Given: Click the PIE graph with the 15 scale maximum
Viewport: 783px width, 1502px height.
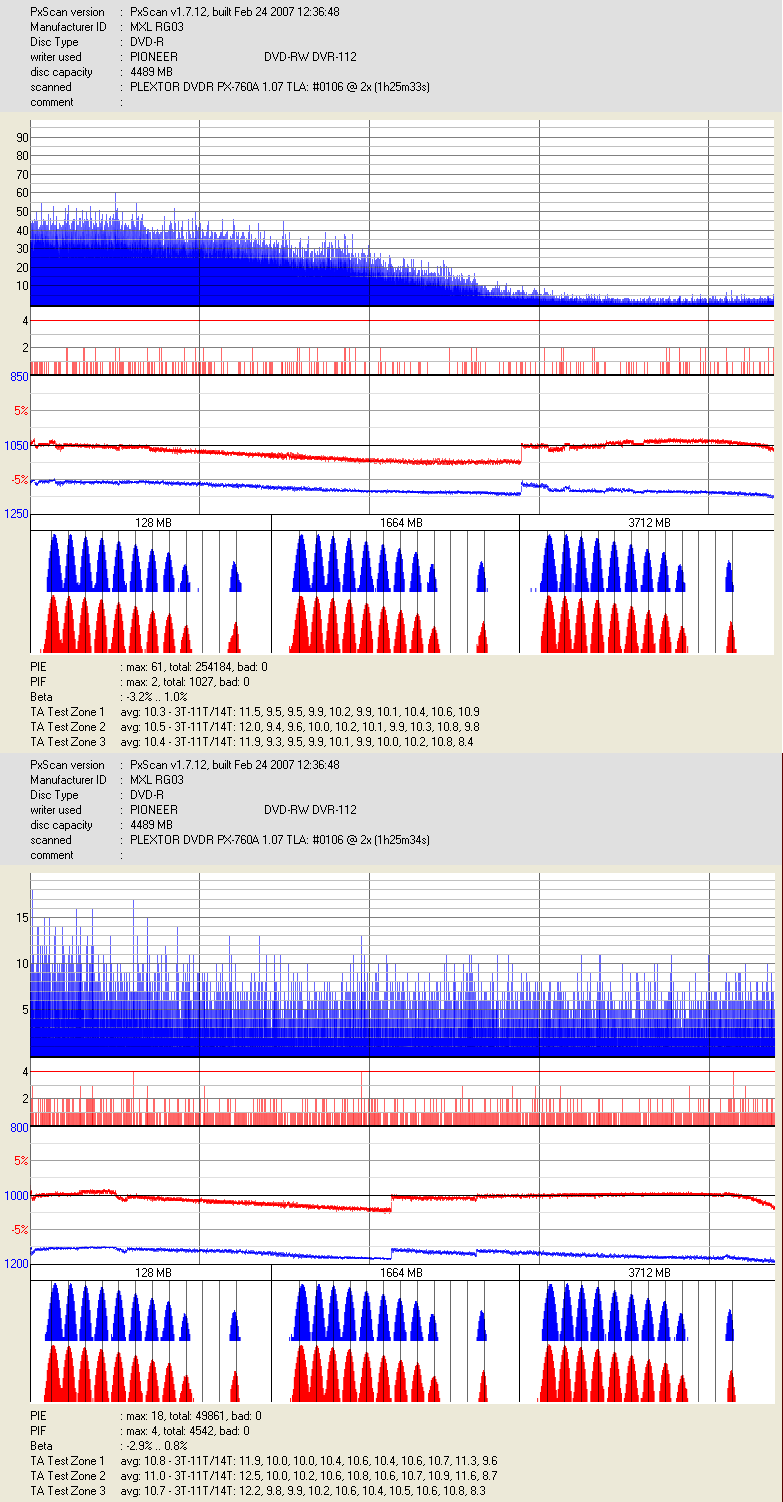Looking at the screenshot, I should pos(402,964).
